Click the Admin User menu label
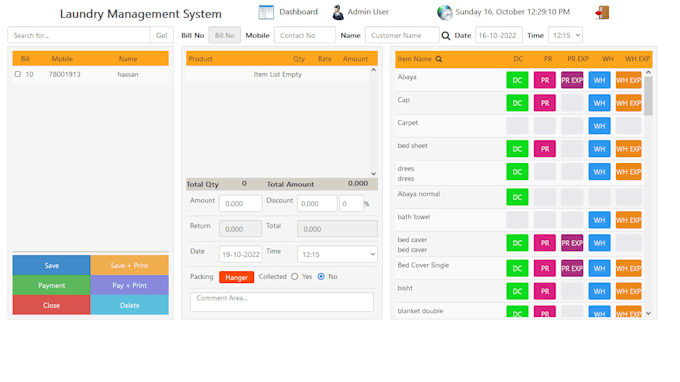Viewport: 680px width, 382px height. [x=368, y=12]
